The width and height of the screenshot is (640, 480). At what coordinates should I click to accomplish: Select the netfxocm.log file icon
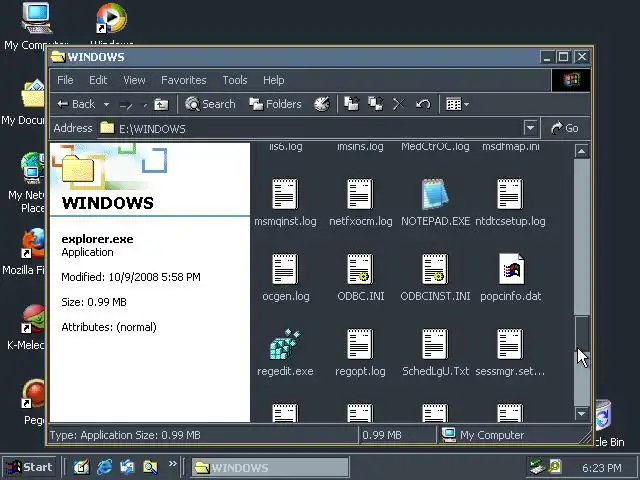360,194
